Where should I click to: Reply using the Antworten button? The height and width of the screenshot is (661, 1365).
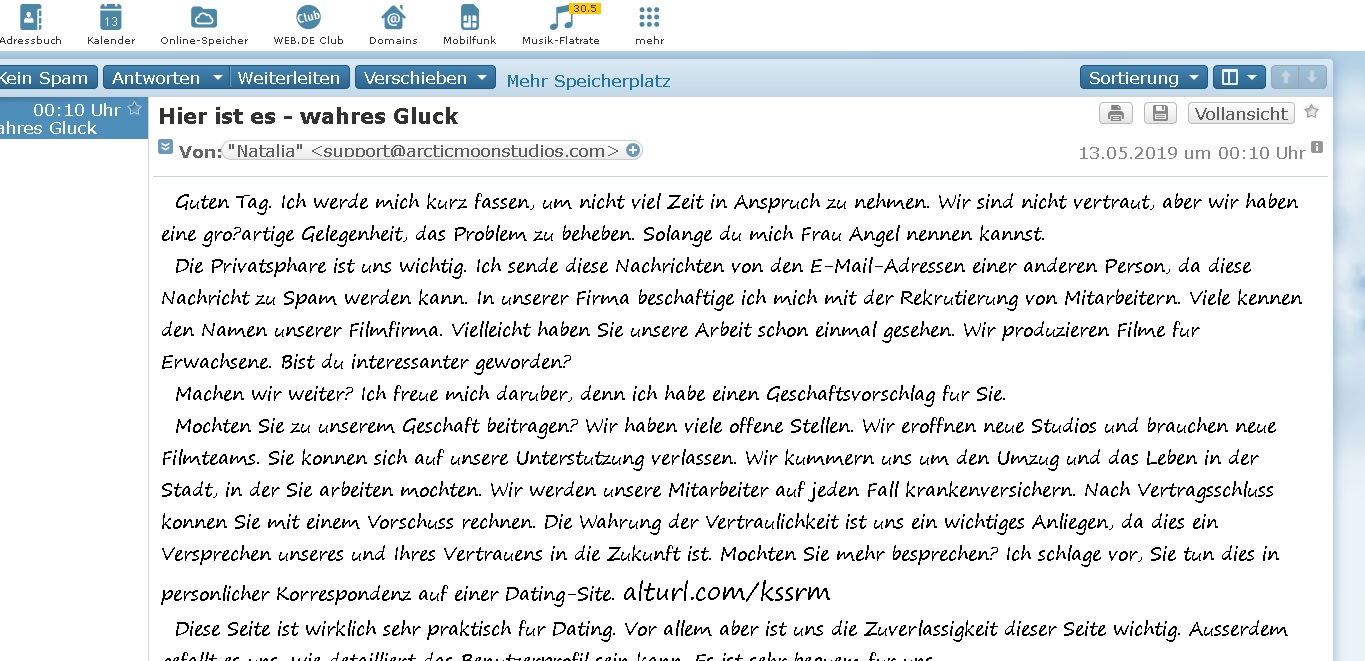point(155,78)
